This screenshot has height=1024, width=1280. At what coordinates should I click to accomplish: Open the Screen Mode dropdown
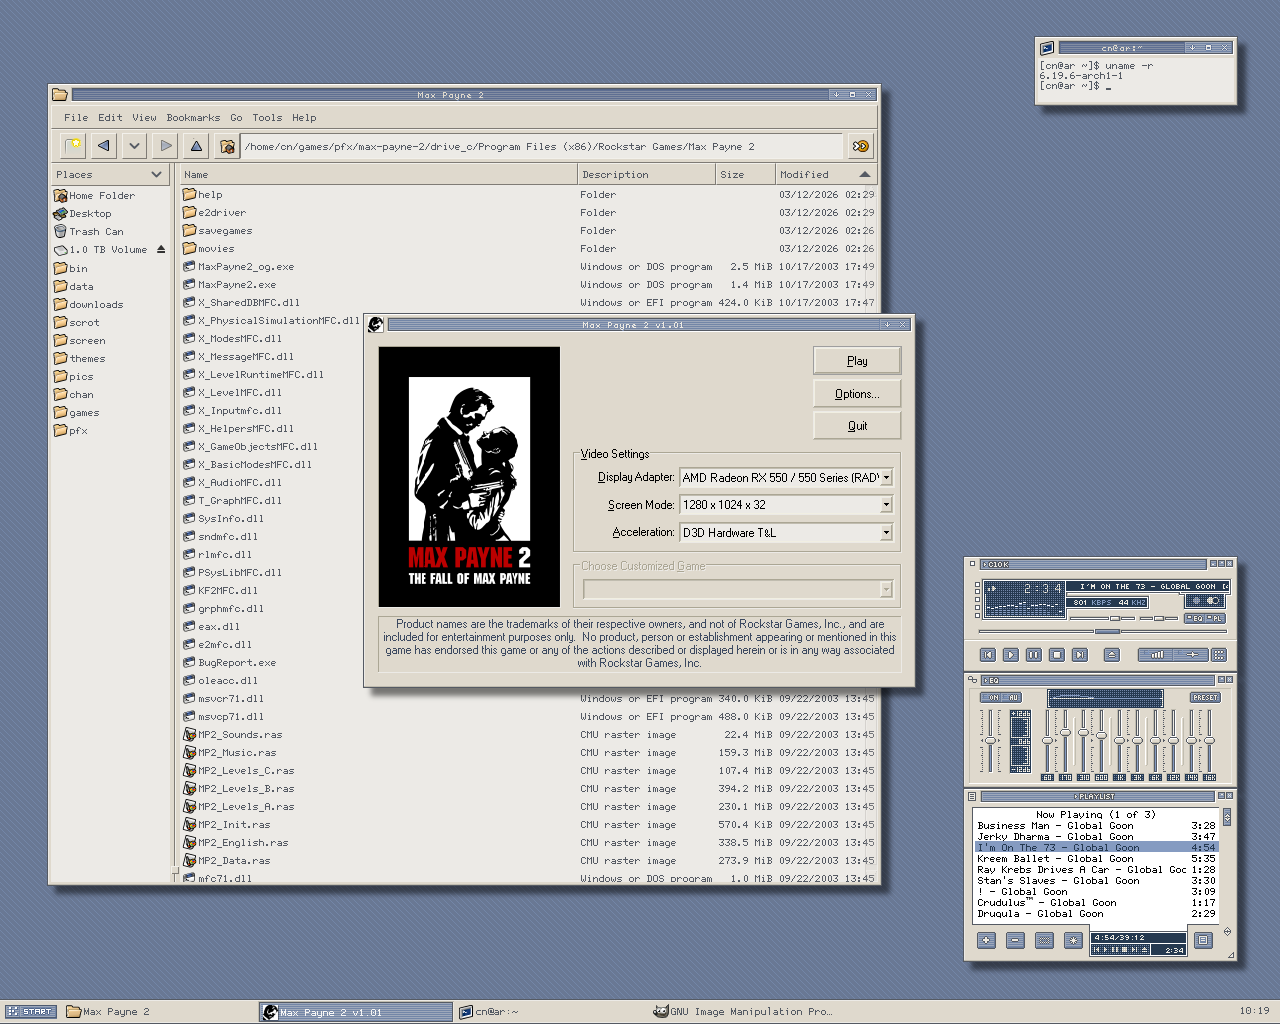pos(886,505)
